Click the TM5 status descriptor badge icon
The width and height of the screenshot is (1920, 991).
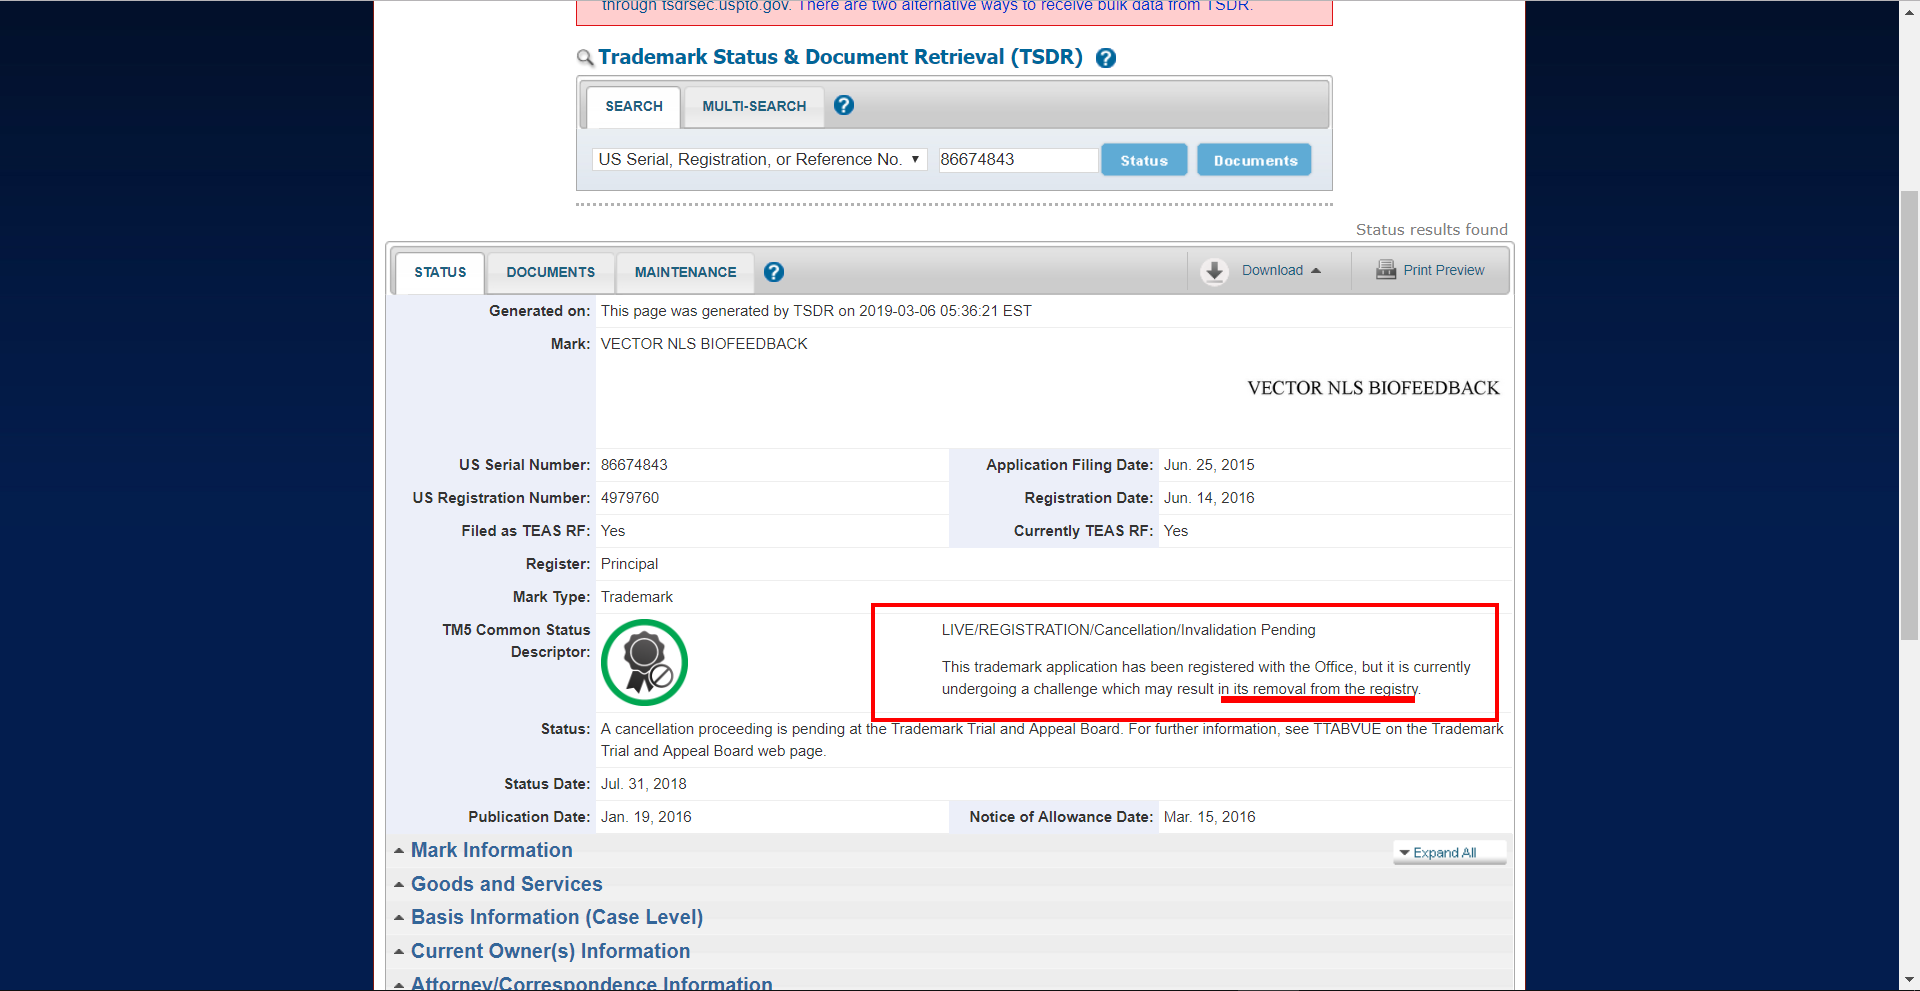coord(644,662)
